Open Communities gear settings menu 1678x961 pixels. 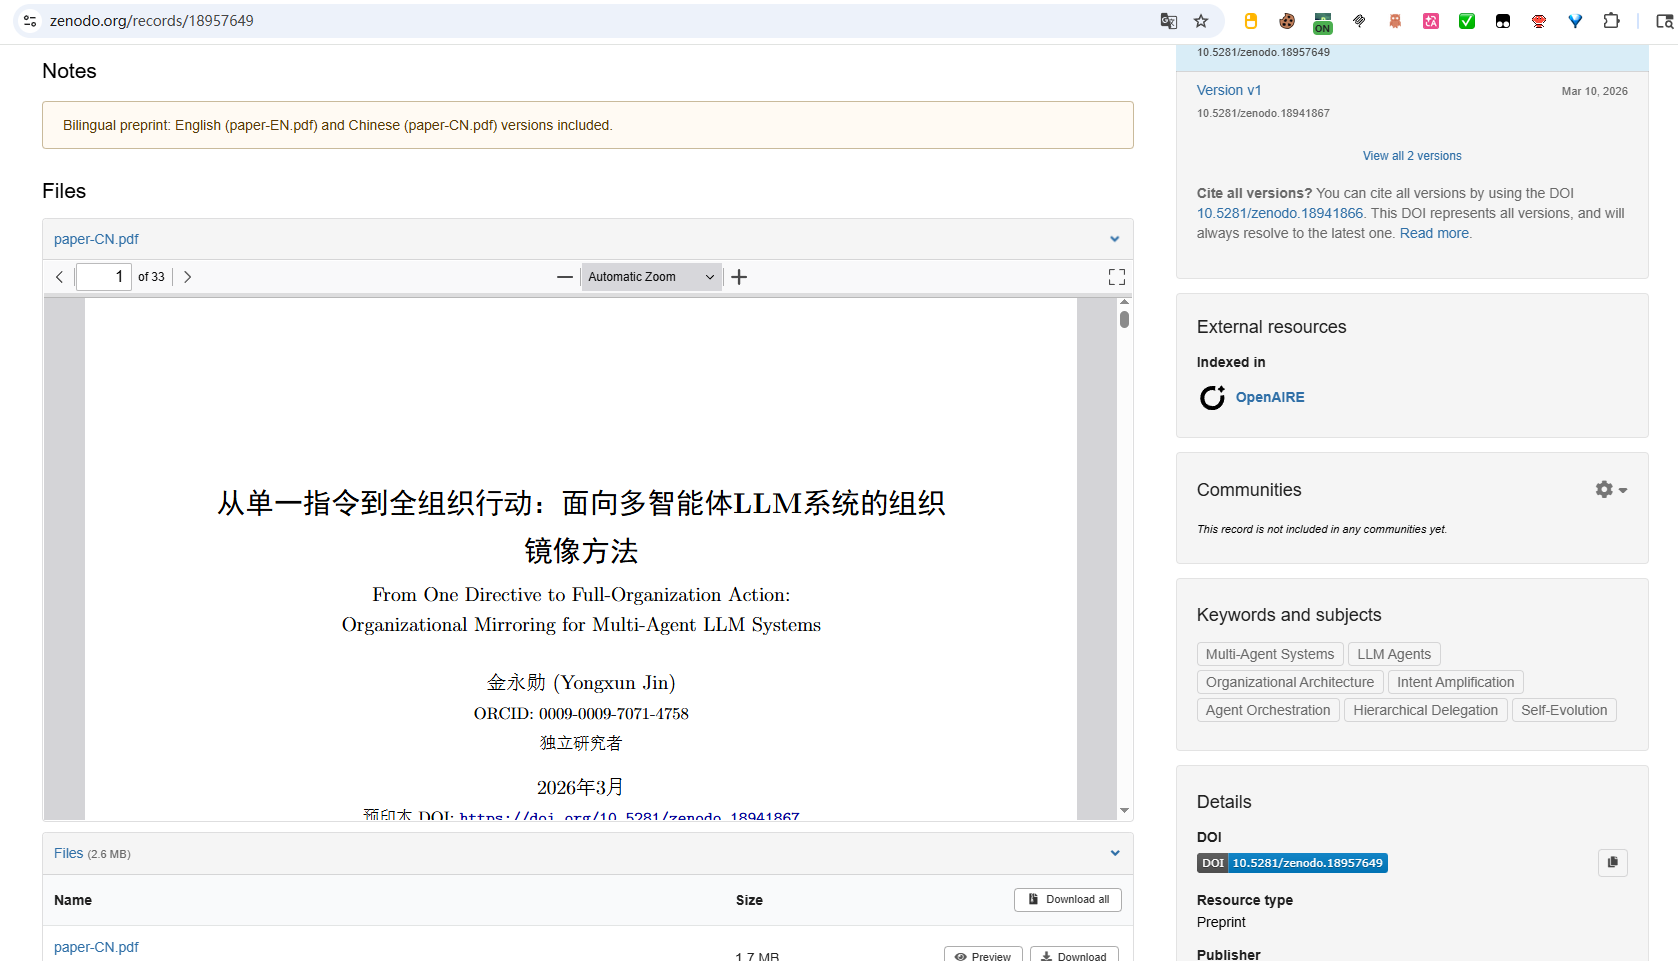tap(1611, 490)
